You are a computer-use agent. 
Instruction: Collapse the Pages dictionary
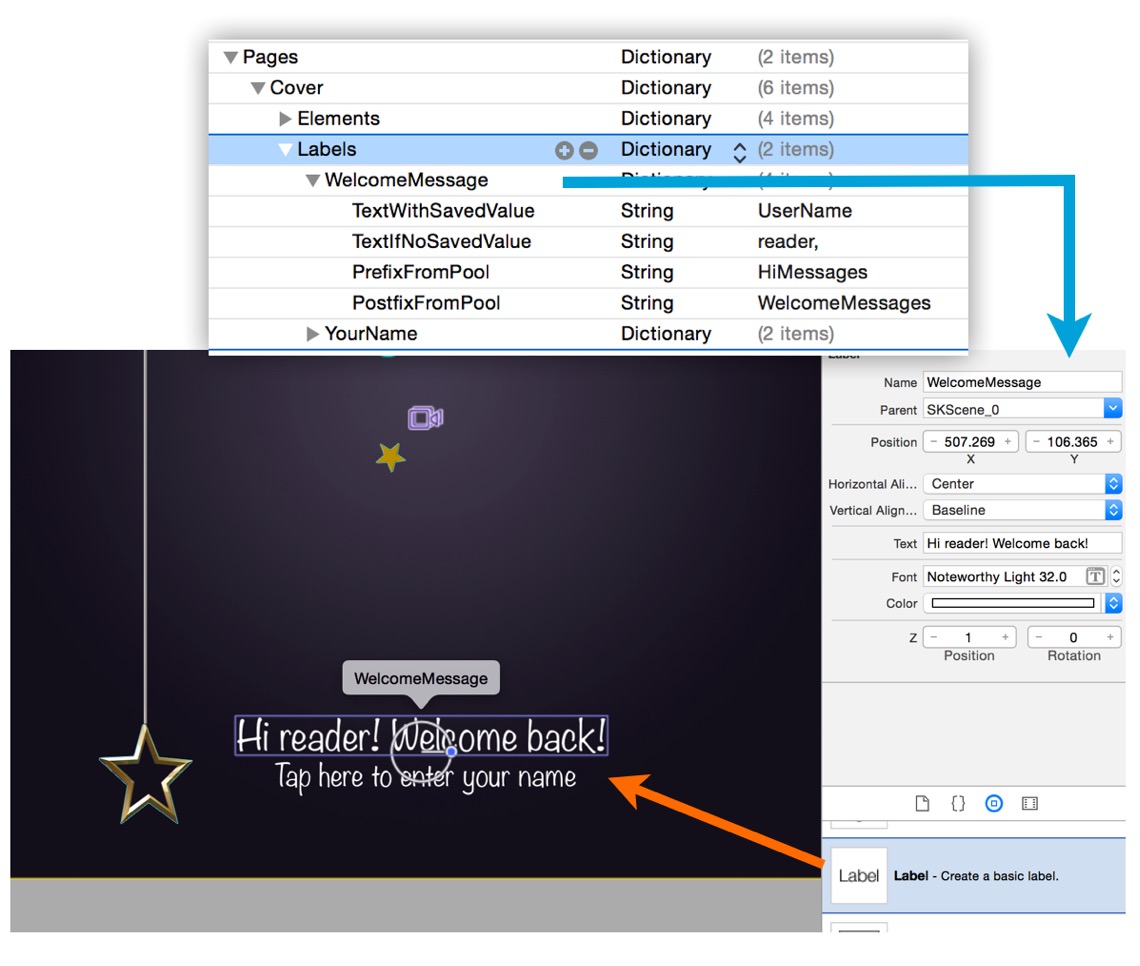230,57
